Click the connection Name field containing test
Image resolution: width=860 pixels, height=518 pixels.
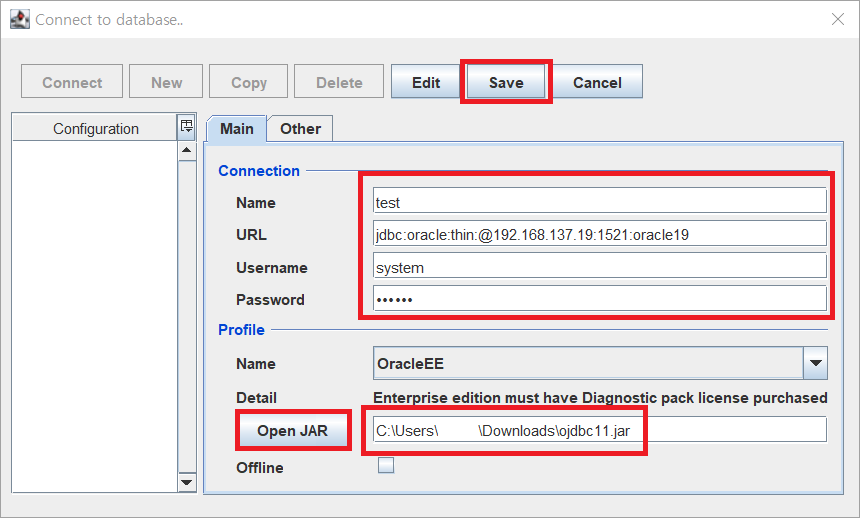click(599, 201)
